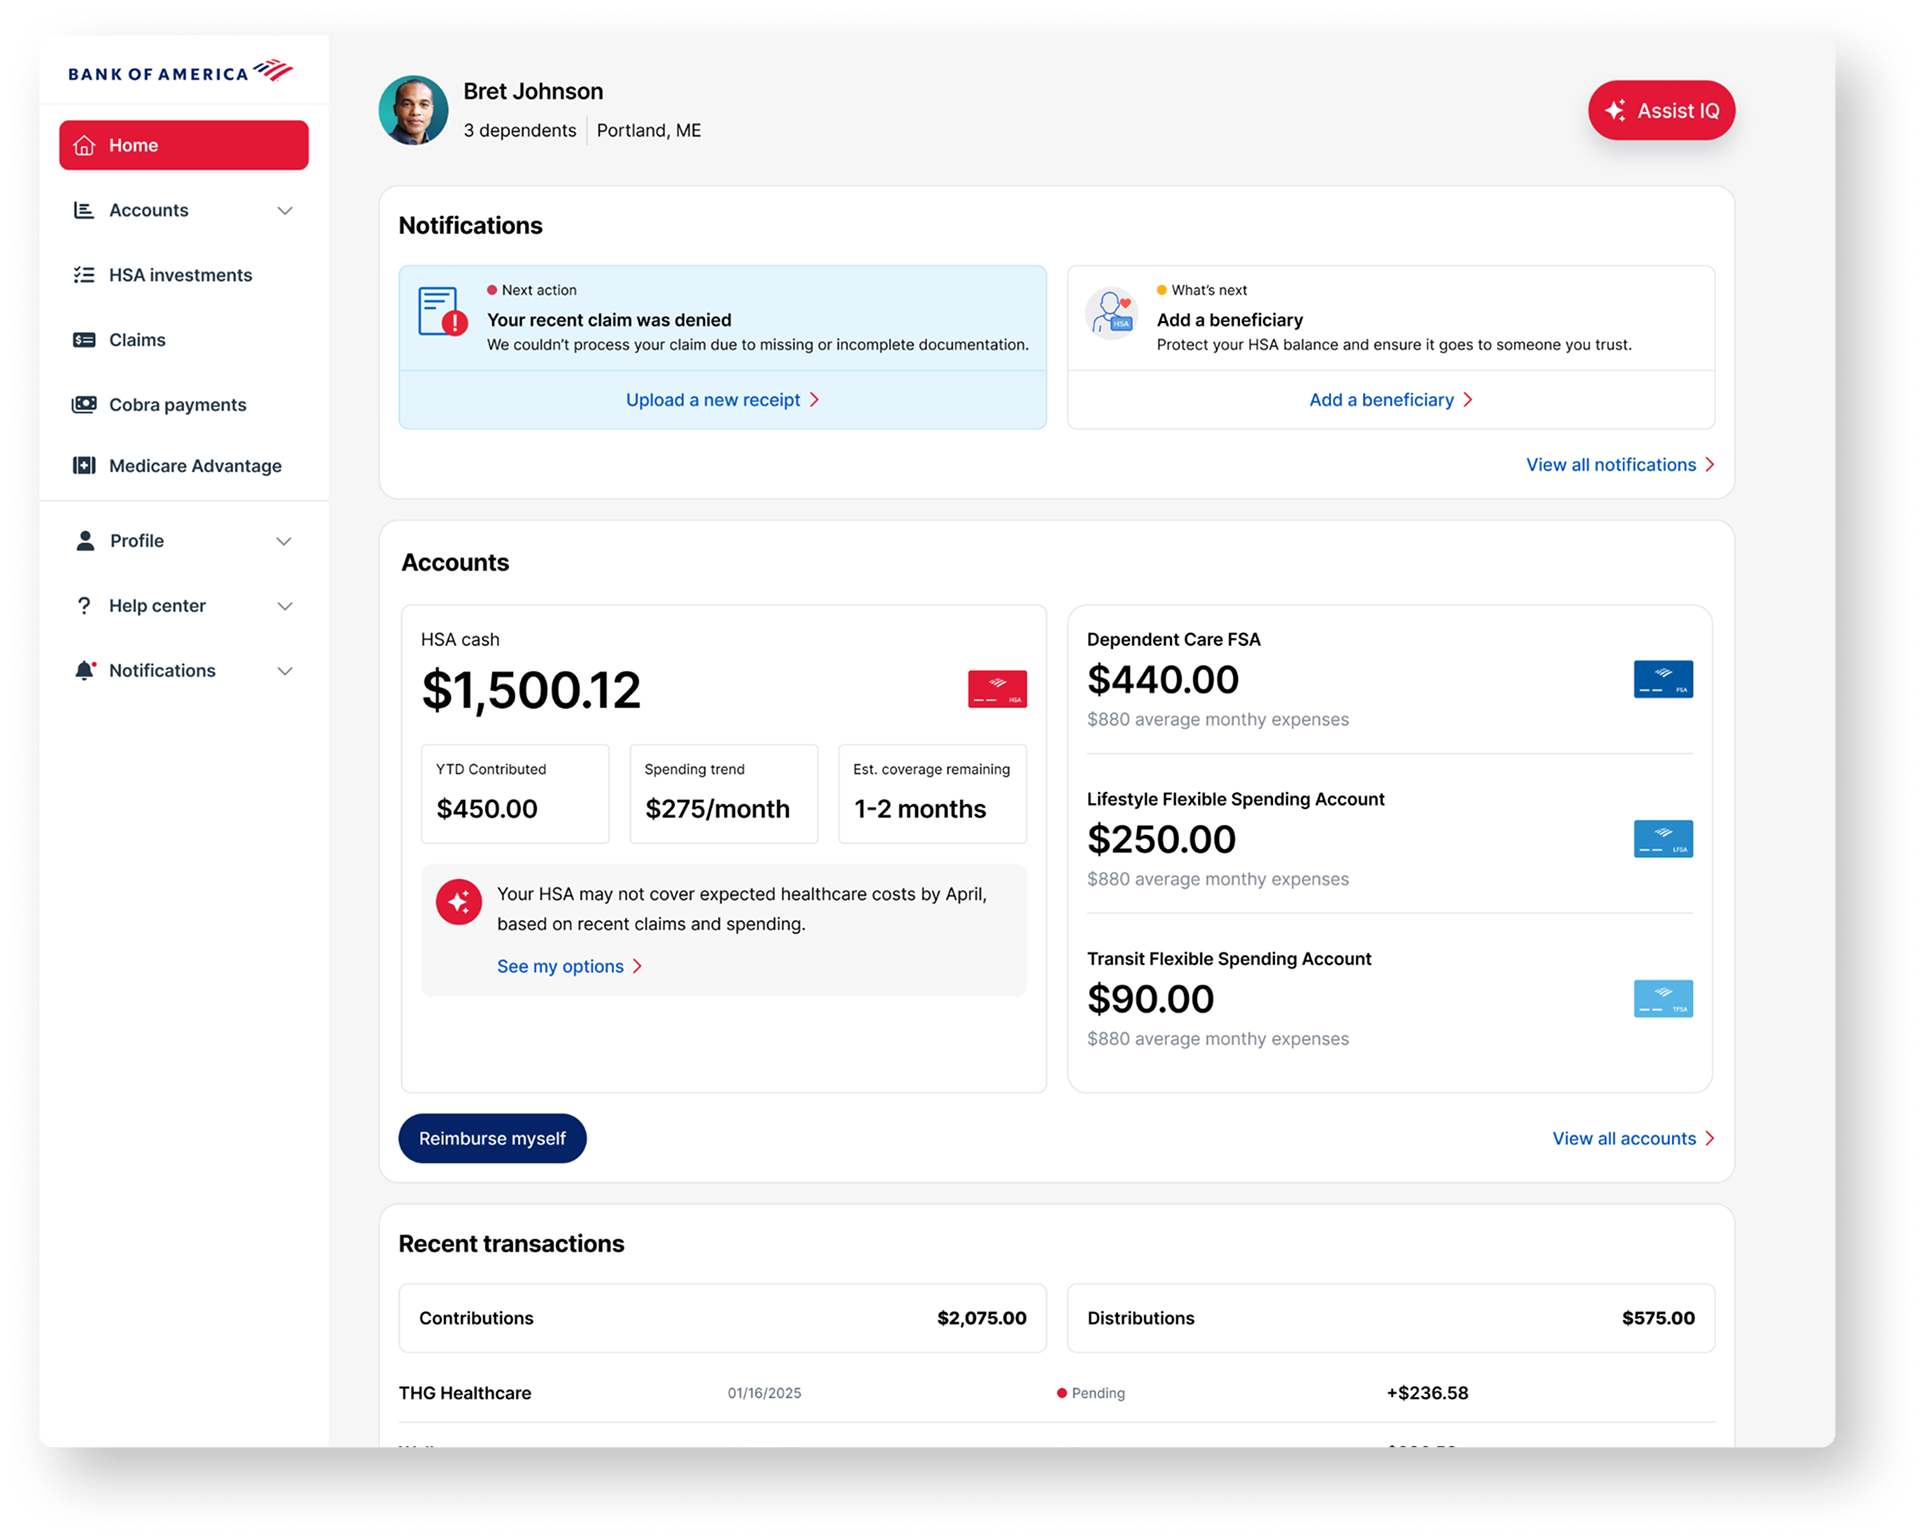
Task: Click the Cobra payments wallet icon
Action: (x=84, y=404)
